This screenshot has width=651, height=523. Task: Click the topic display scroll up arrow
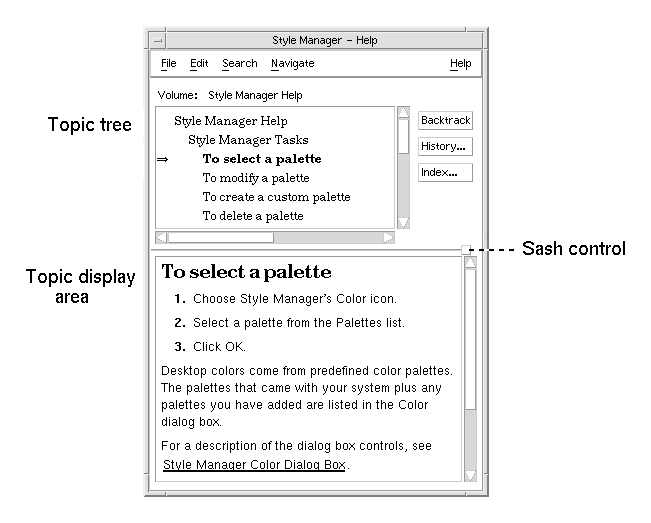[470, 263]
